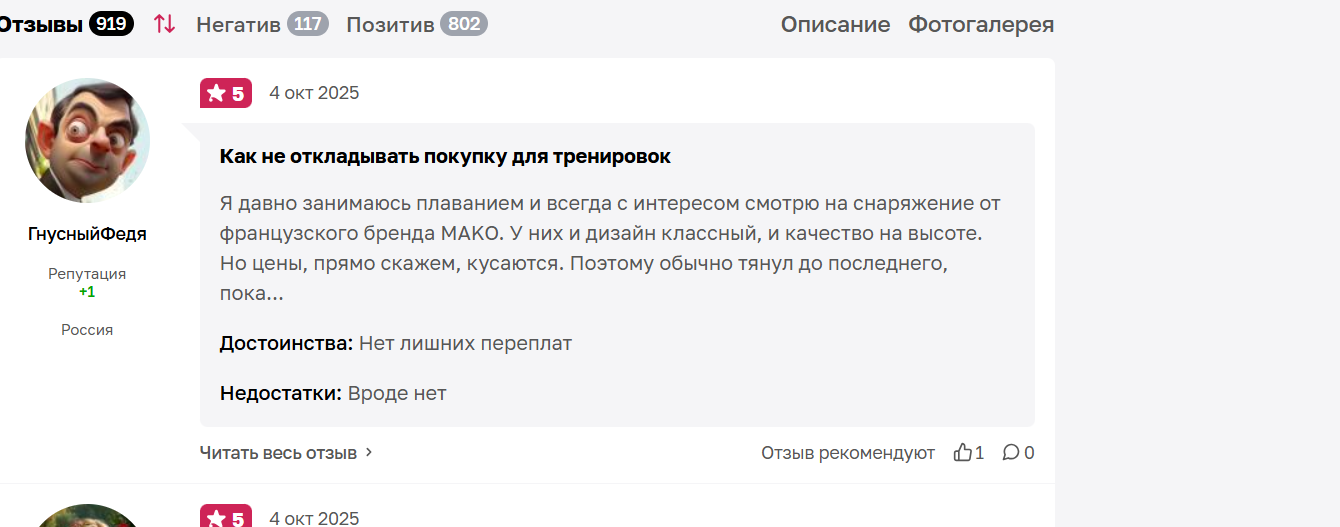Filter reviews by Негатив 117
The height and width of the screenshot is (527, 1340).
tap(262, 24)
